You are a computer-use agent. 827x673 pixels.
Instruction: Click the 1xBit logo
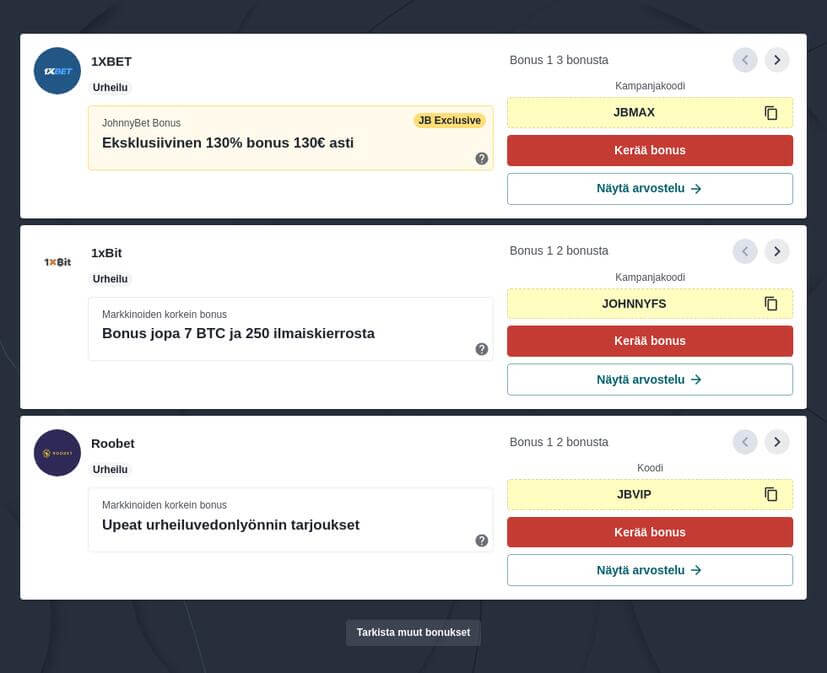click(57, 262)
